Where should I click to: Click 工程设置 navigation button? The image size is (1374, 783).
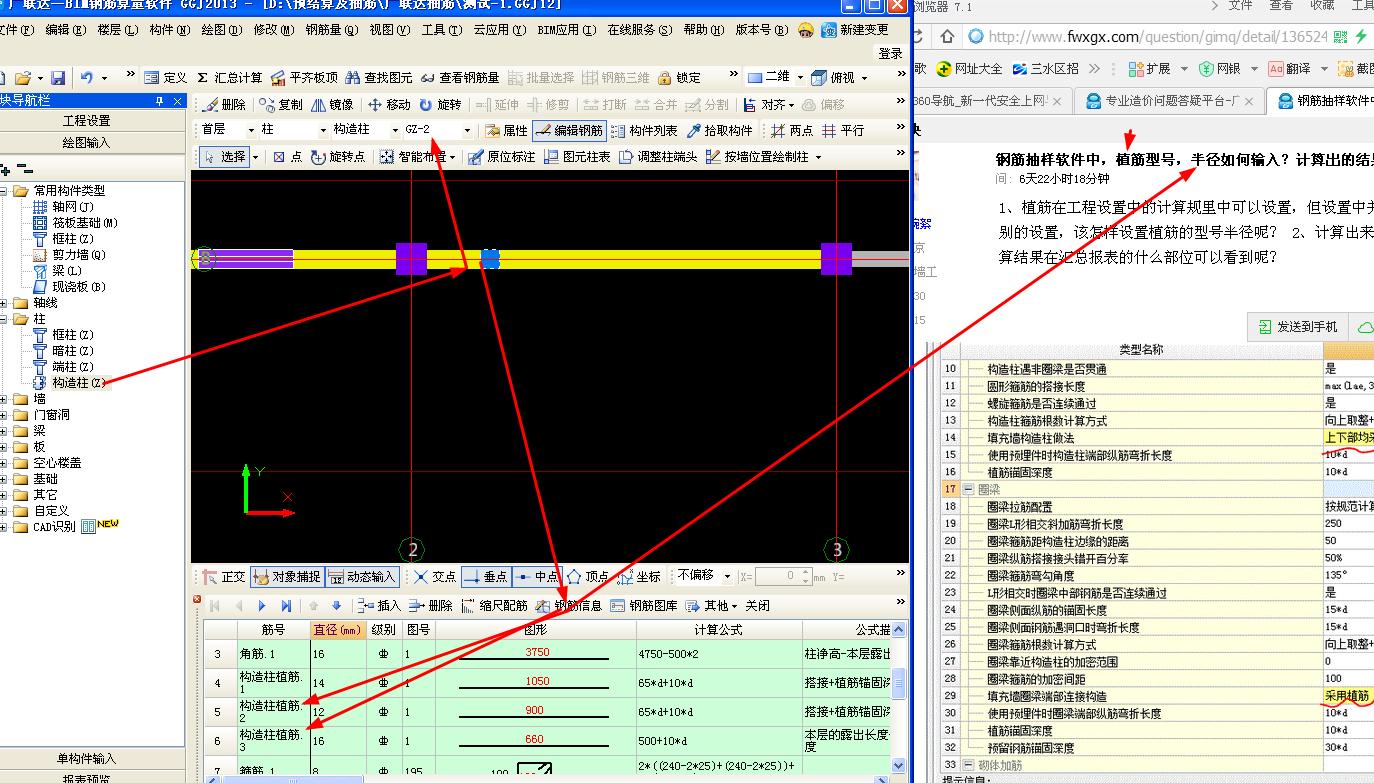tap(87, 120)
